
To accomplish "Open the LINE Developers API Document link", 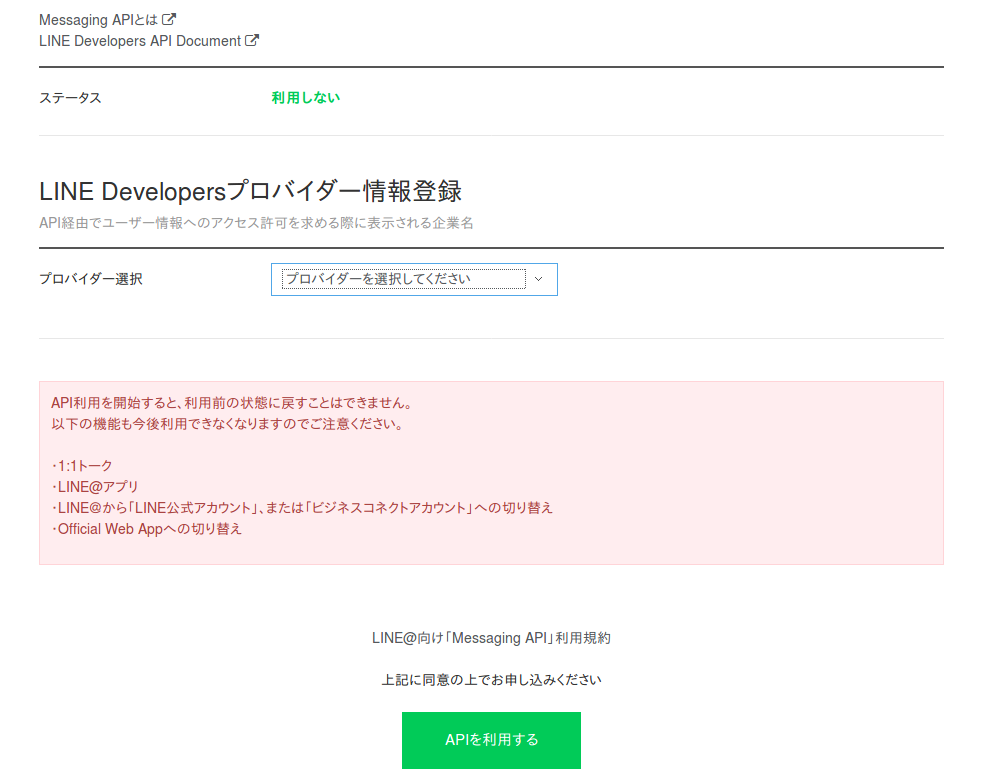I will (140, 41).
